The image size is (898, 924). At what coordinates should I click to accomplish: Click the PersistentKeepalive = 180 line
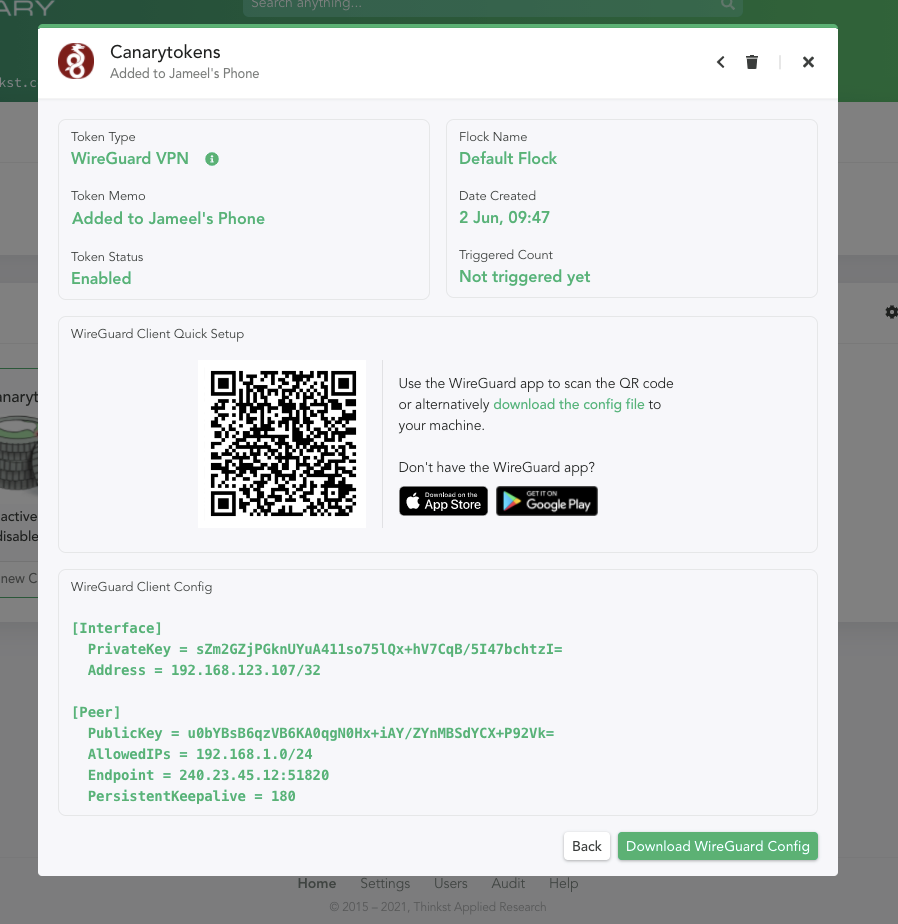coord(192,797)
